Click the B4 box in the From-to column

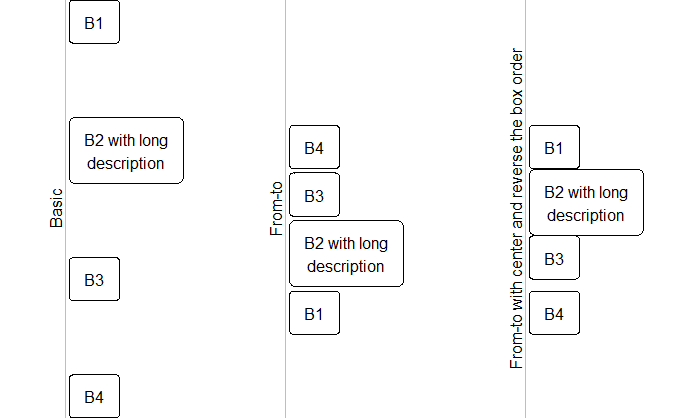[314, 149]
